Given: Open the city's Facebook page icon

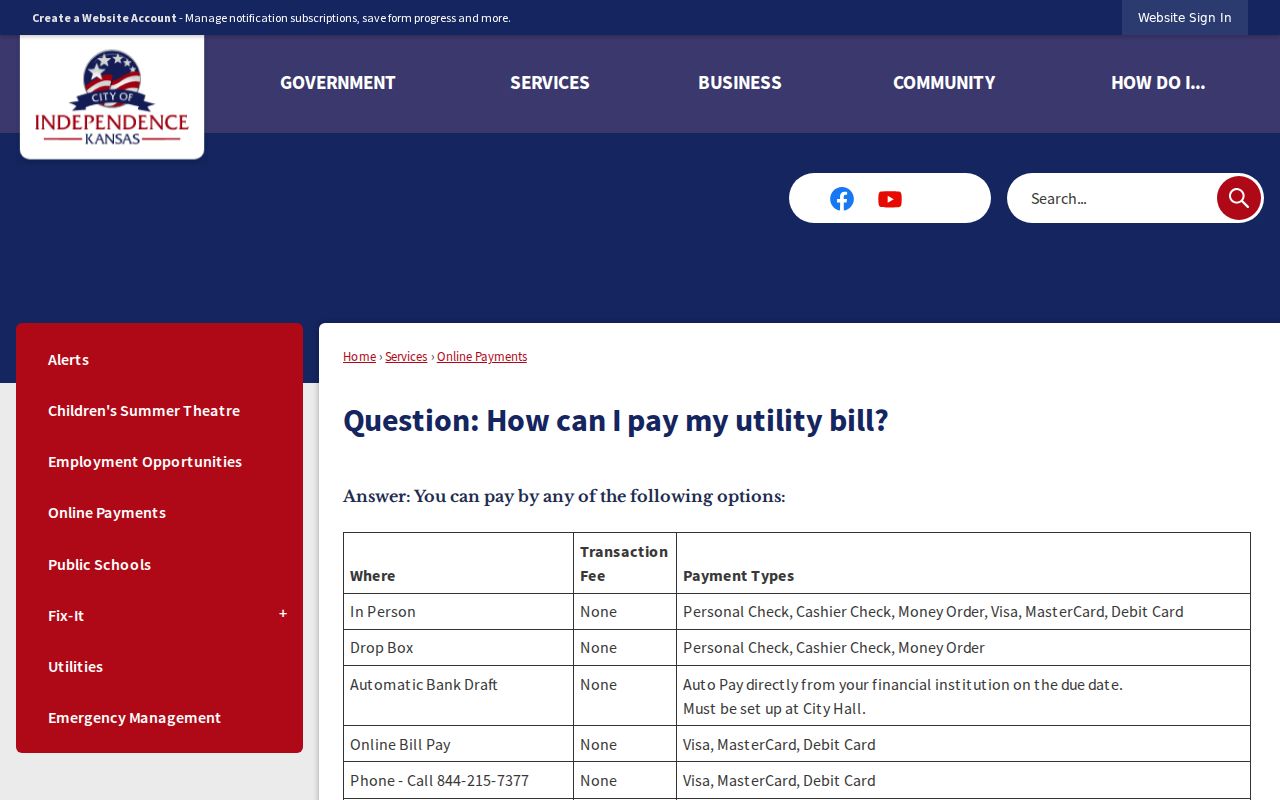Looking at the screenshot, I should (x=842, y=199).
